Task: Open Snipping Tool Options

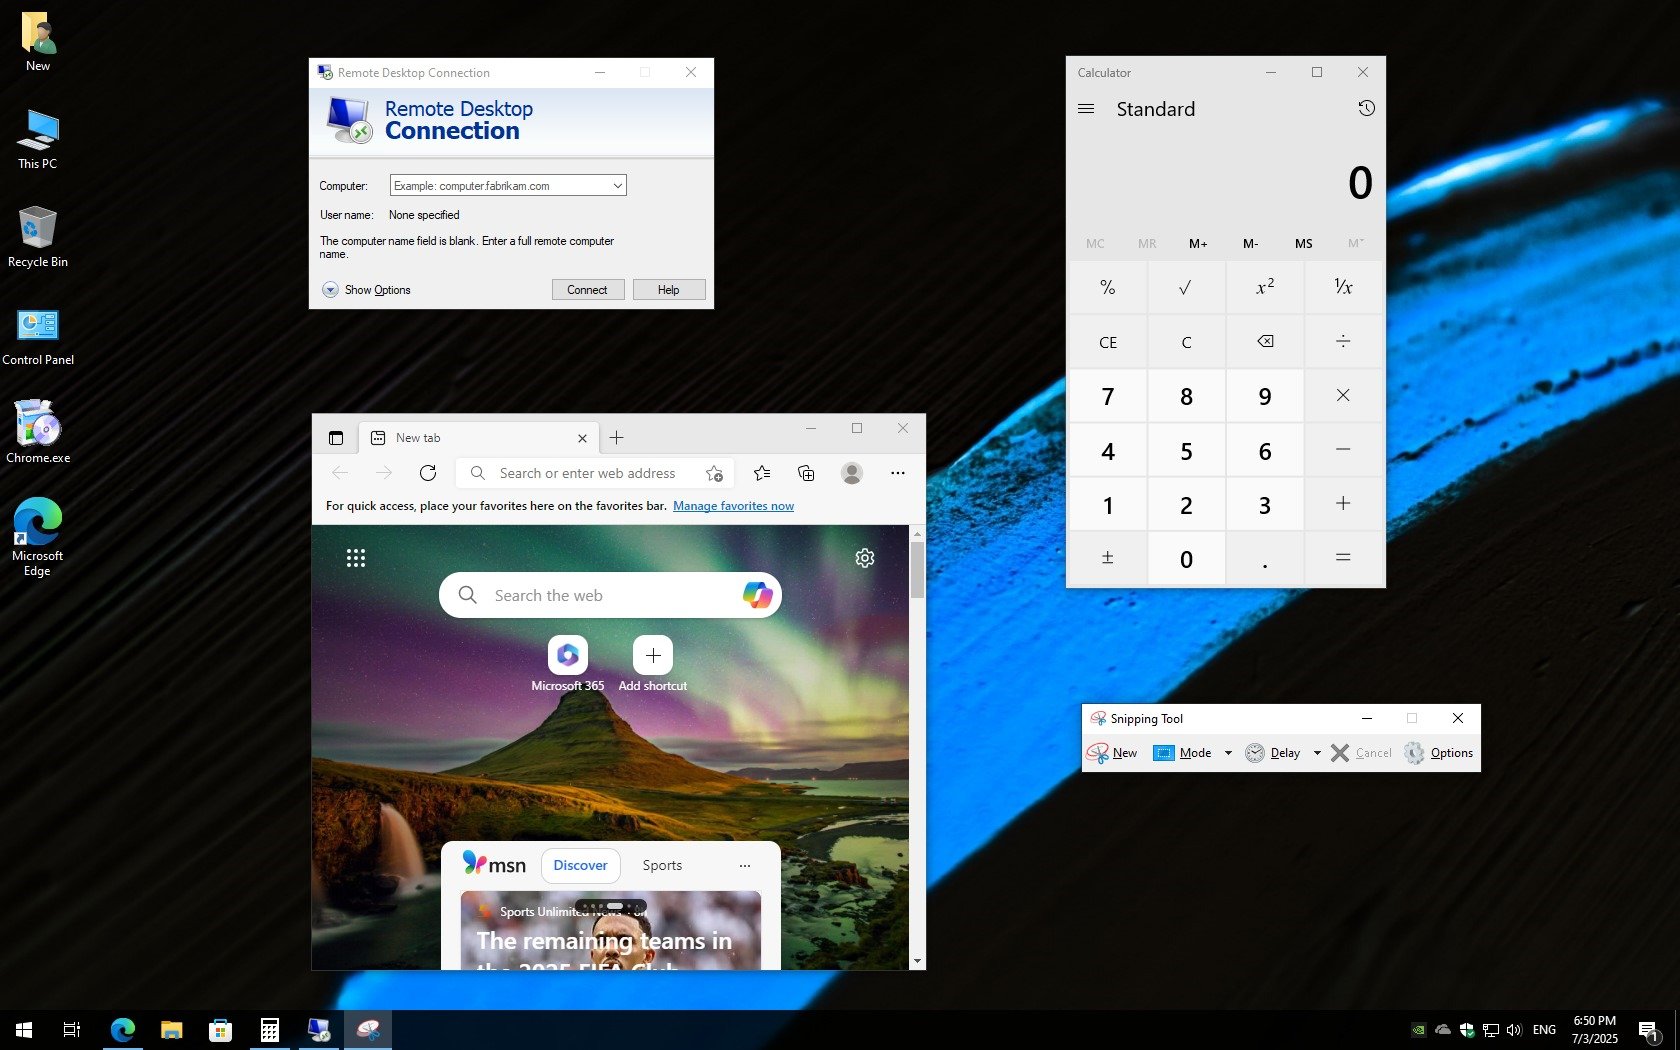Action: point(1439,753)
